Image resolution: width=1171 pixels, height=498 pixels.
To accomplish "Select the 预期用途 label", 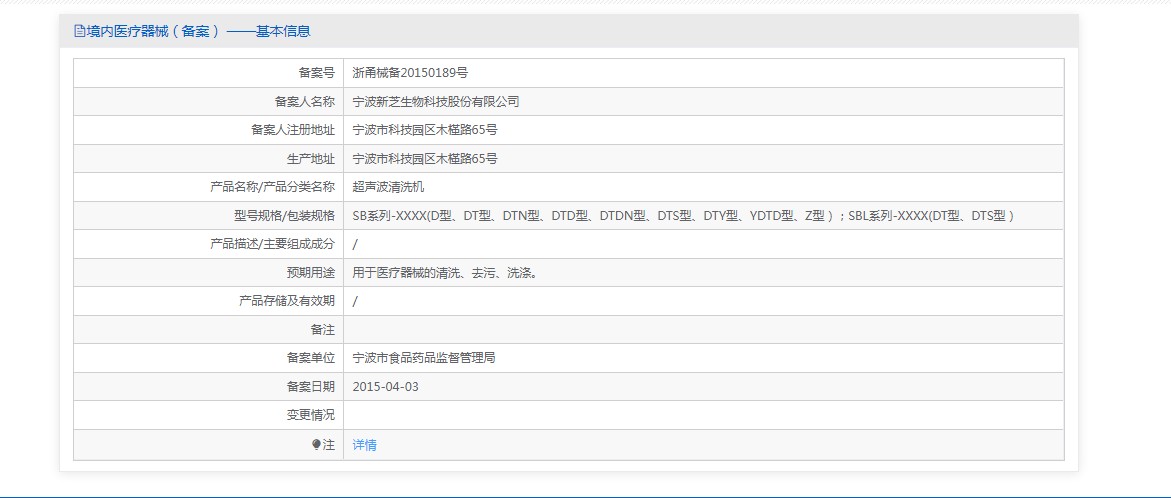I will pyautogui.click(x=311, y=273).
